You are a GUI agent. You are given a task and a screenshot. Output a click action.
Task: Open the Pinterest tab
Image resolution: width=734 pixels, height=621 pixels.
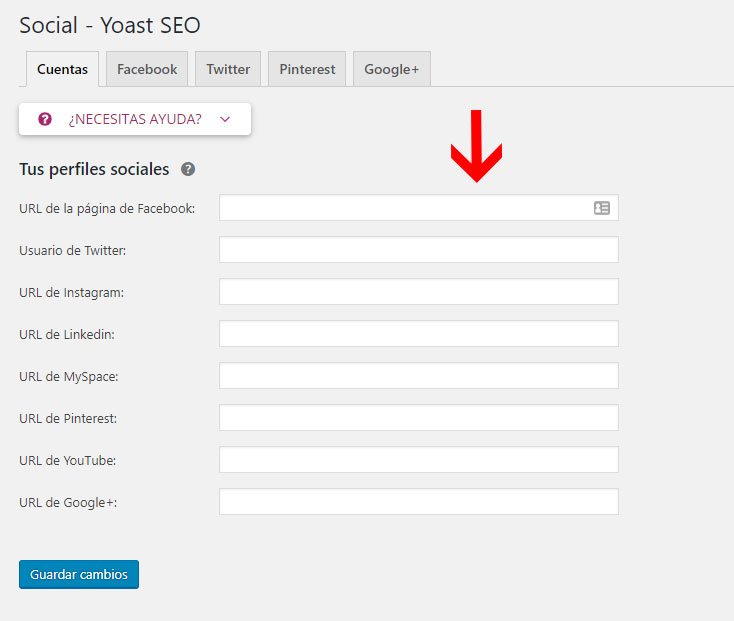tap(307, 69)
